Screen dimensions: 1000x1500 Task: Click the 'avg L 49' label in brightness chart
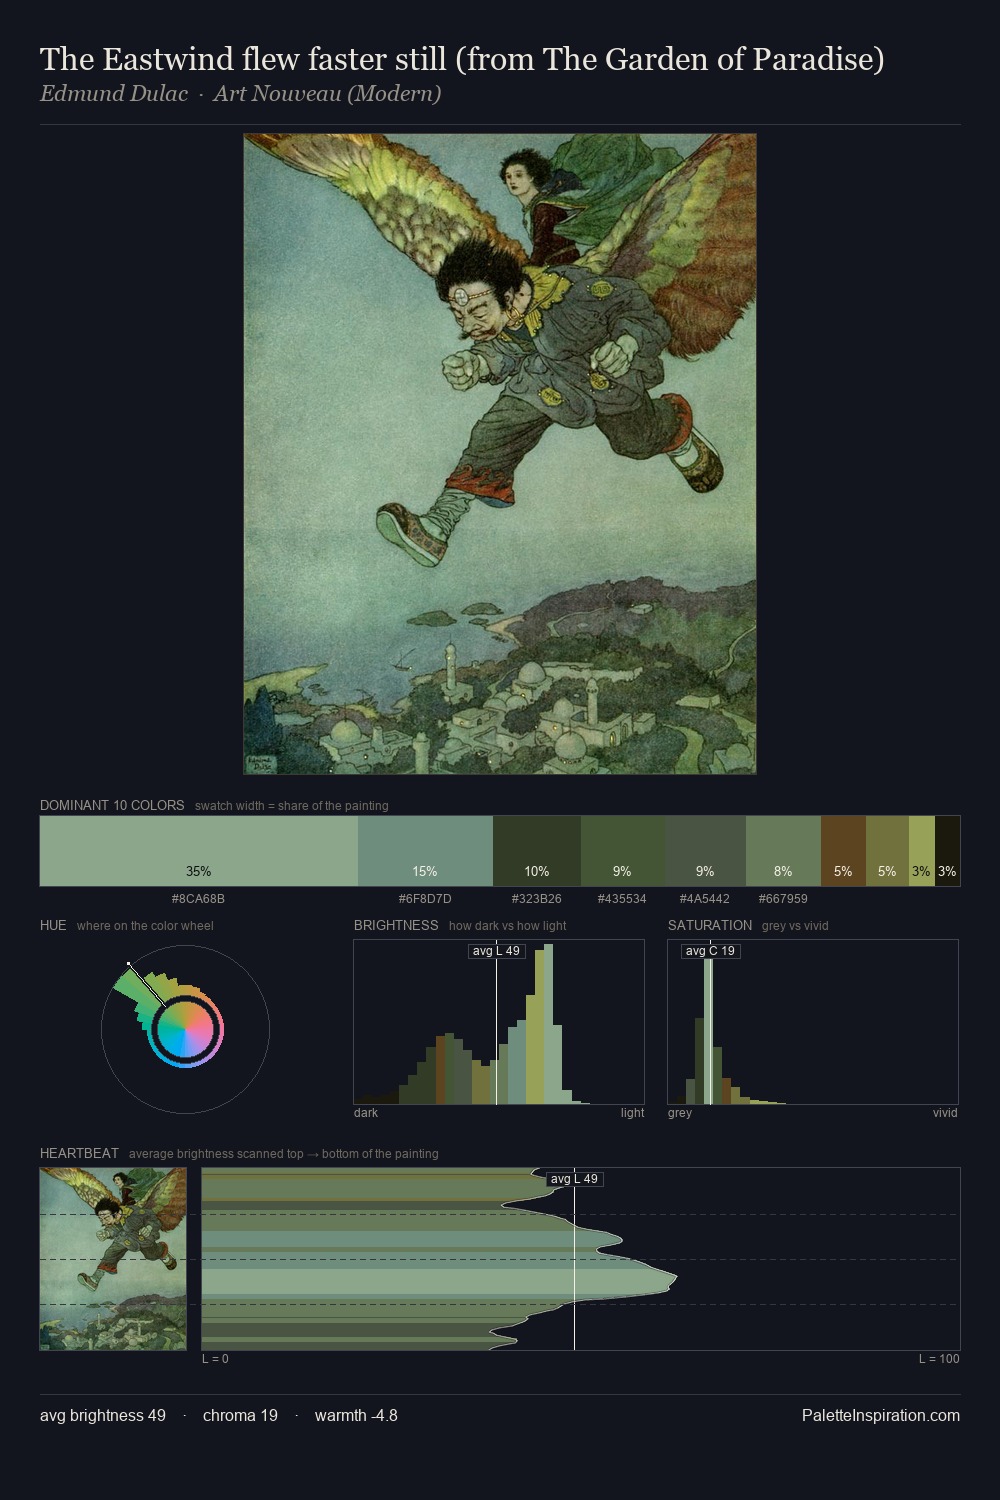tap(496, 951)
